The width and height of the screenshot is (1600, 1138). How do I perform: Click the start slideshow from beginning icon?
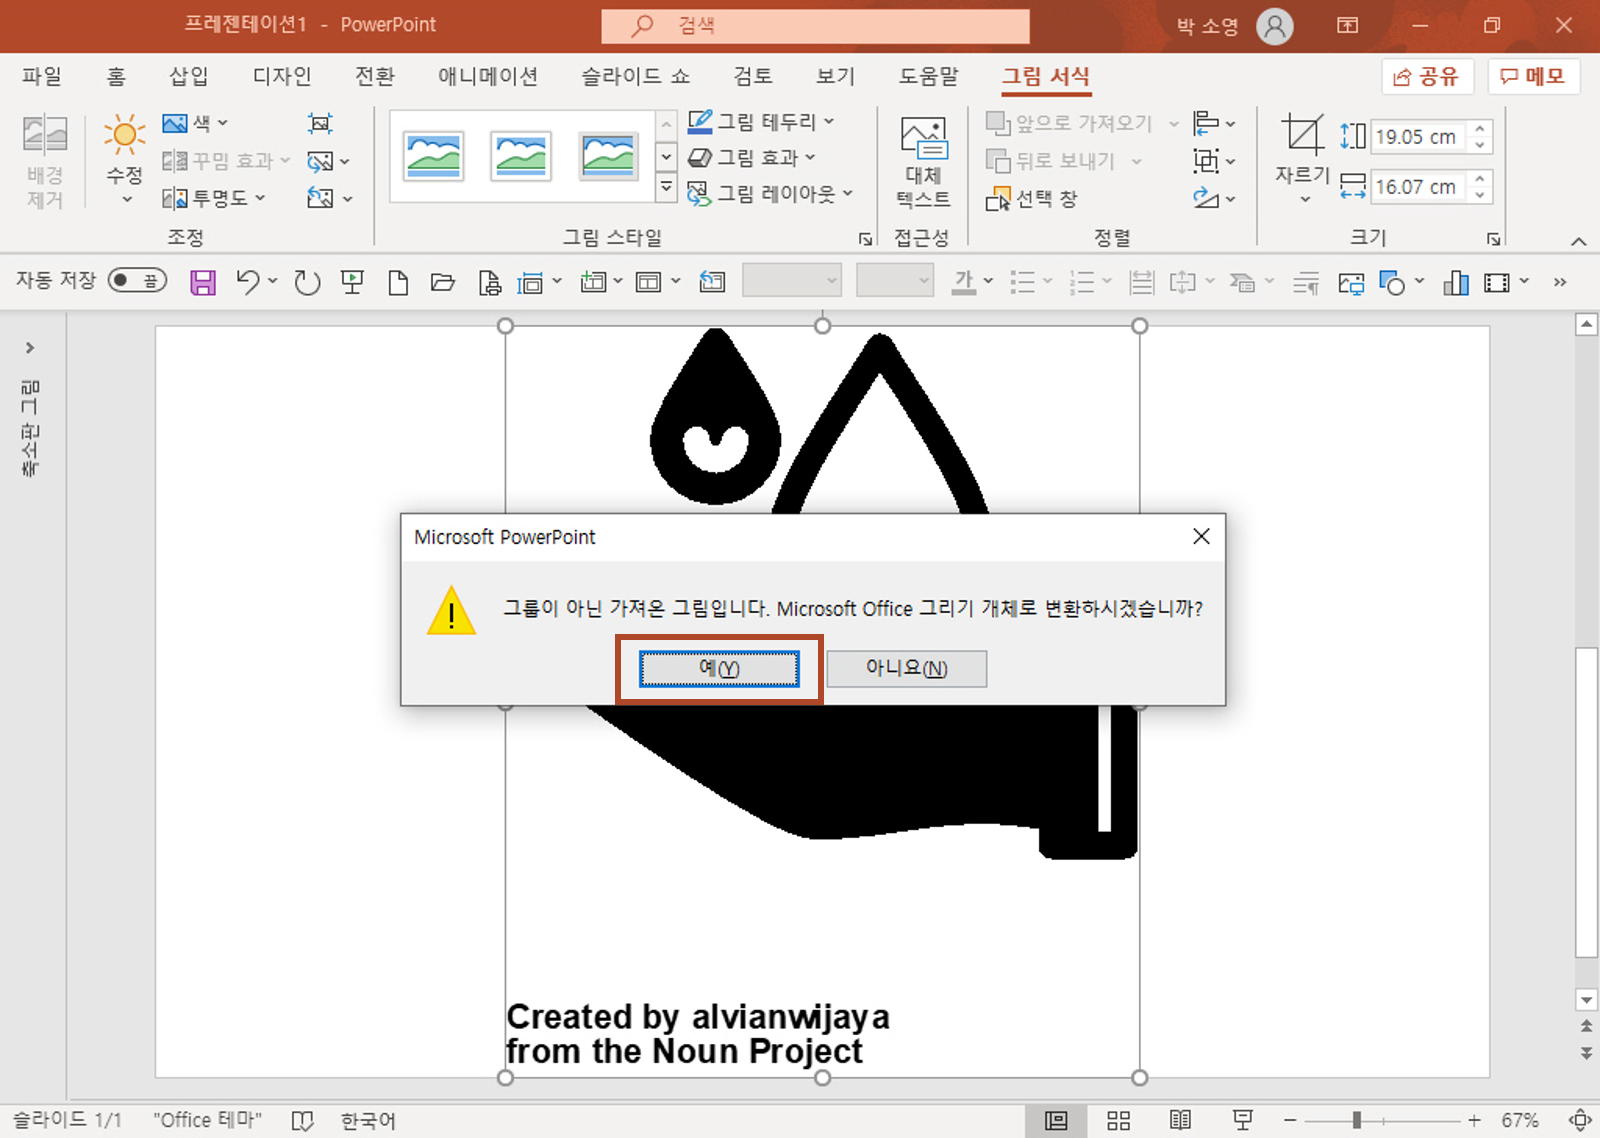(x=352, y=283)
